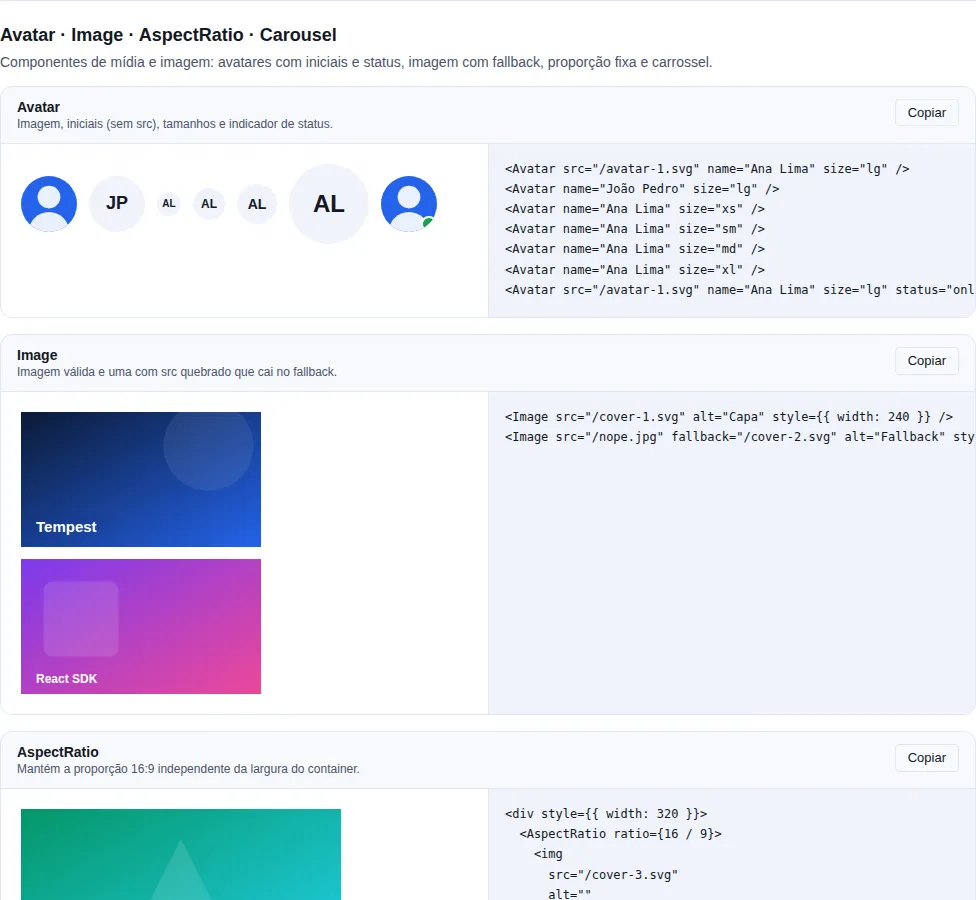Select the JP initials avatar
This screenshot has height=900, width=976.
click(x=116, y=204)
